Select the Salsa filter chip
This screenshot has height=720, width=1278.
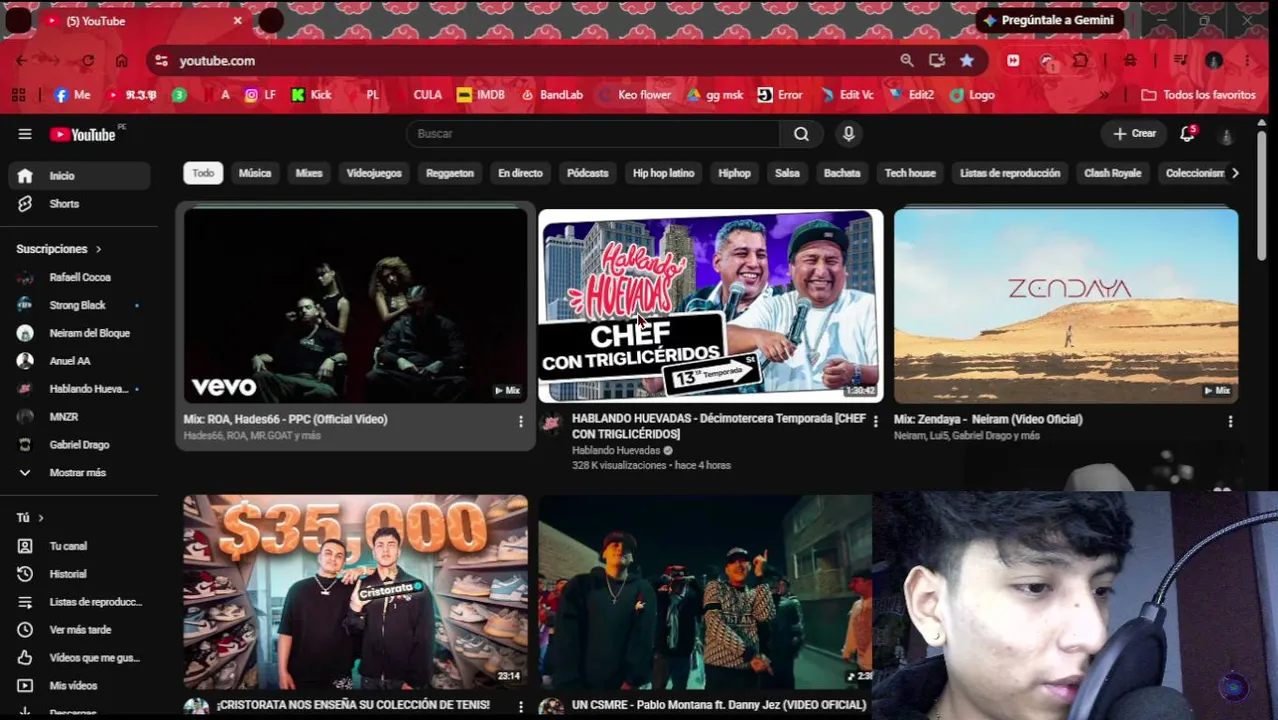click(787, 173)
